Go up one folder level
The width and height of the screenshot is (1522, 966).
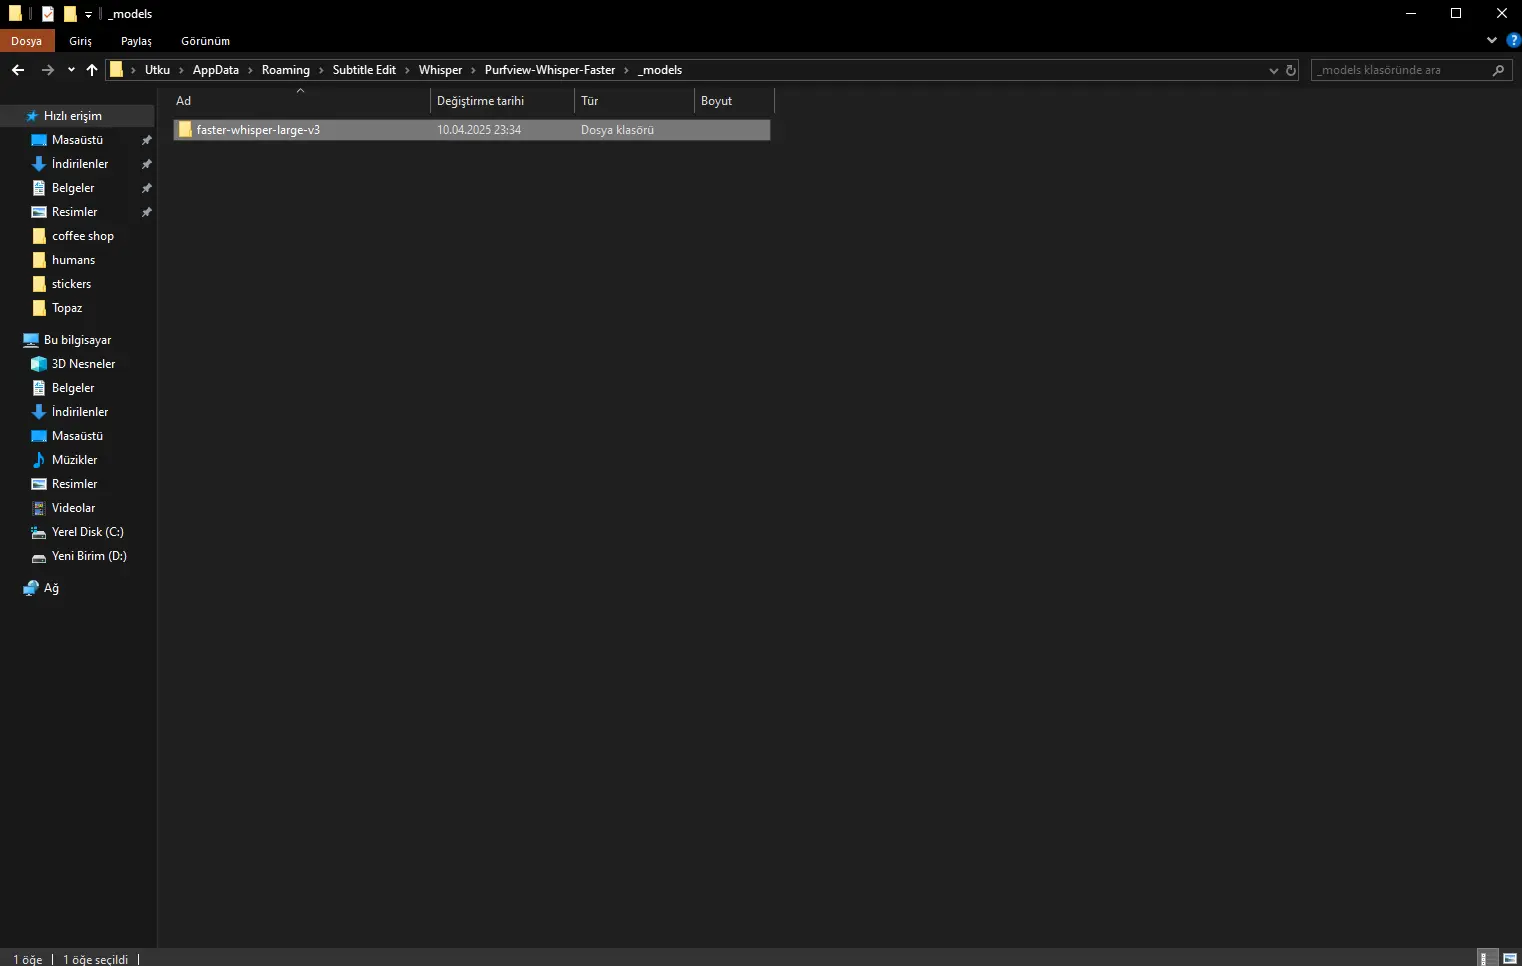(92, 70)
